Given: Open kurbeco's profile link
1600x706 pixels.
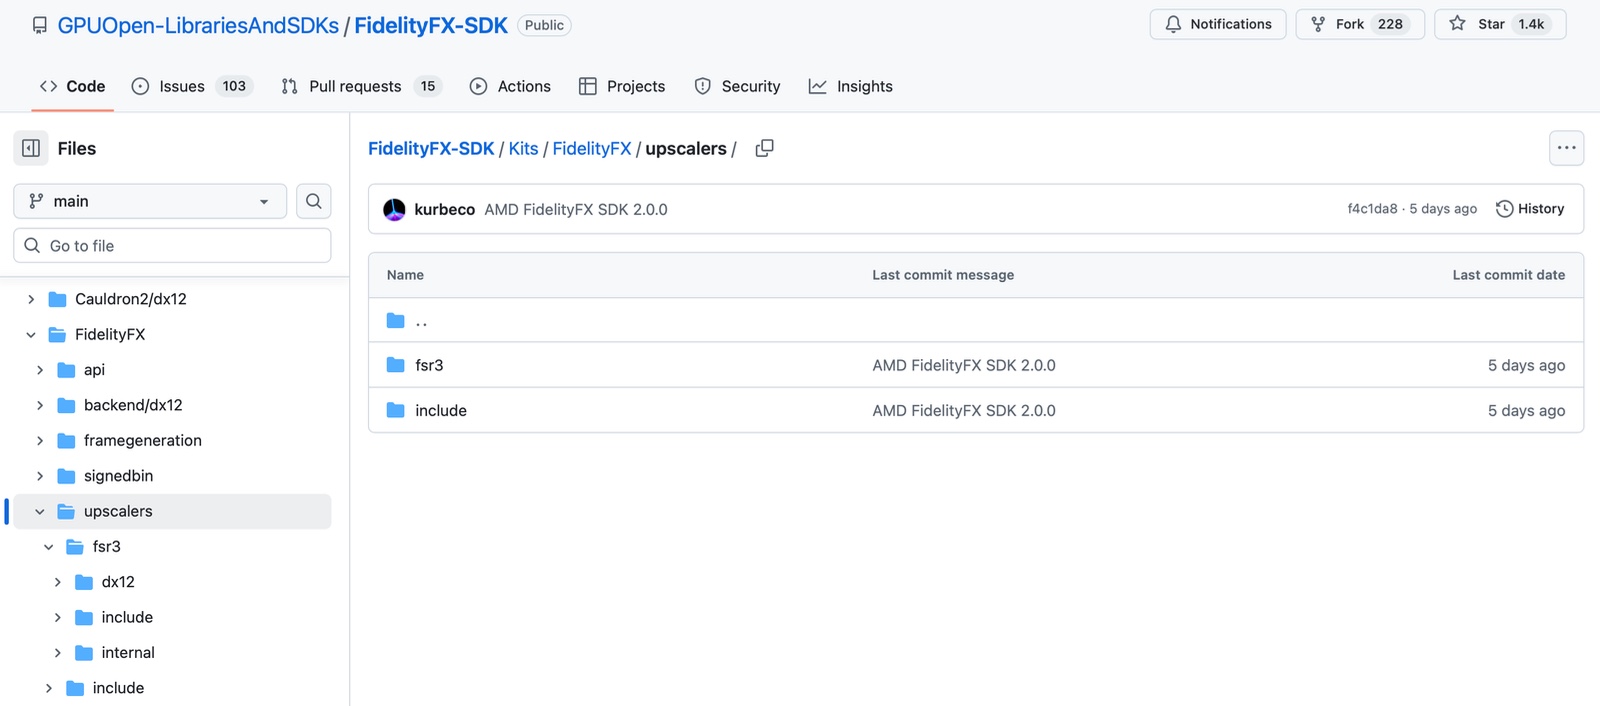Looking at the screenshot, I should (x=445, y=209).
